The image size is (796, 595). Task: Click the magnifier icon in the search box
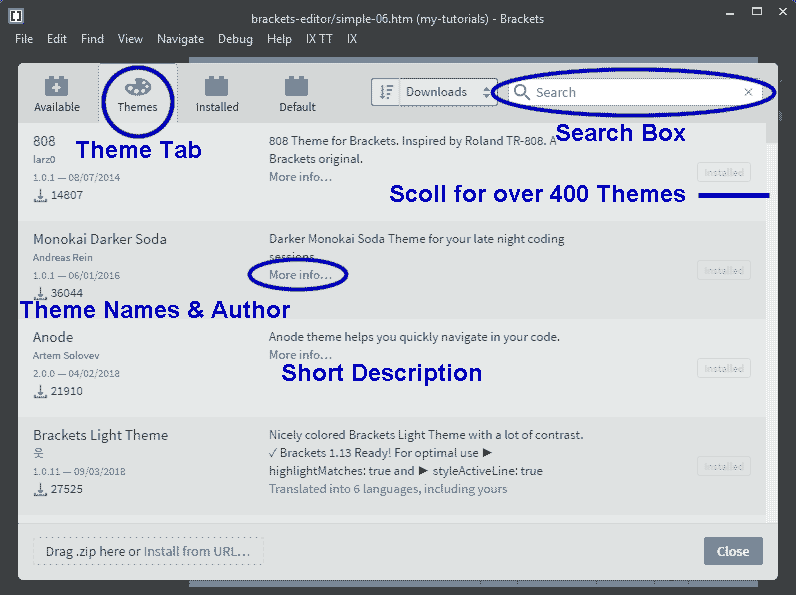click(521, 92)
